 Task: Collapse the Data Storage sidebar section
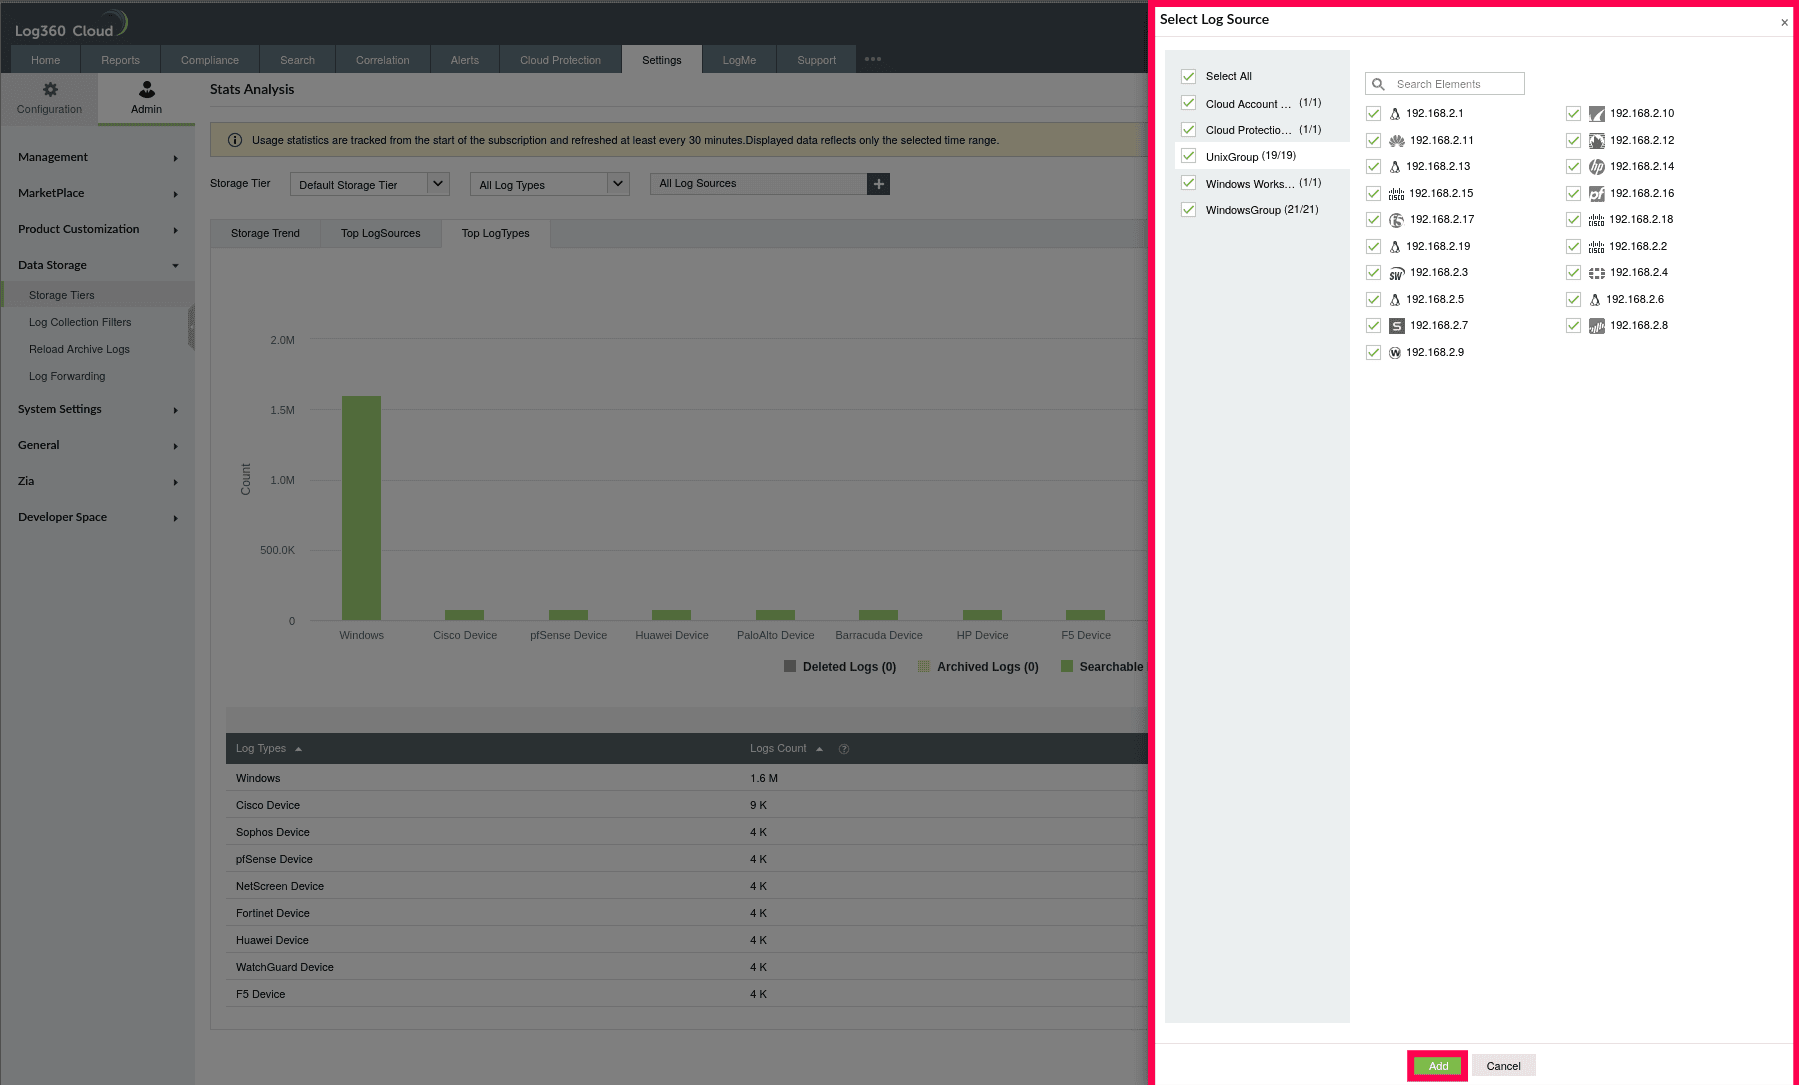(97, 265)
